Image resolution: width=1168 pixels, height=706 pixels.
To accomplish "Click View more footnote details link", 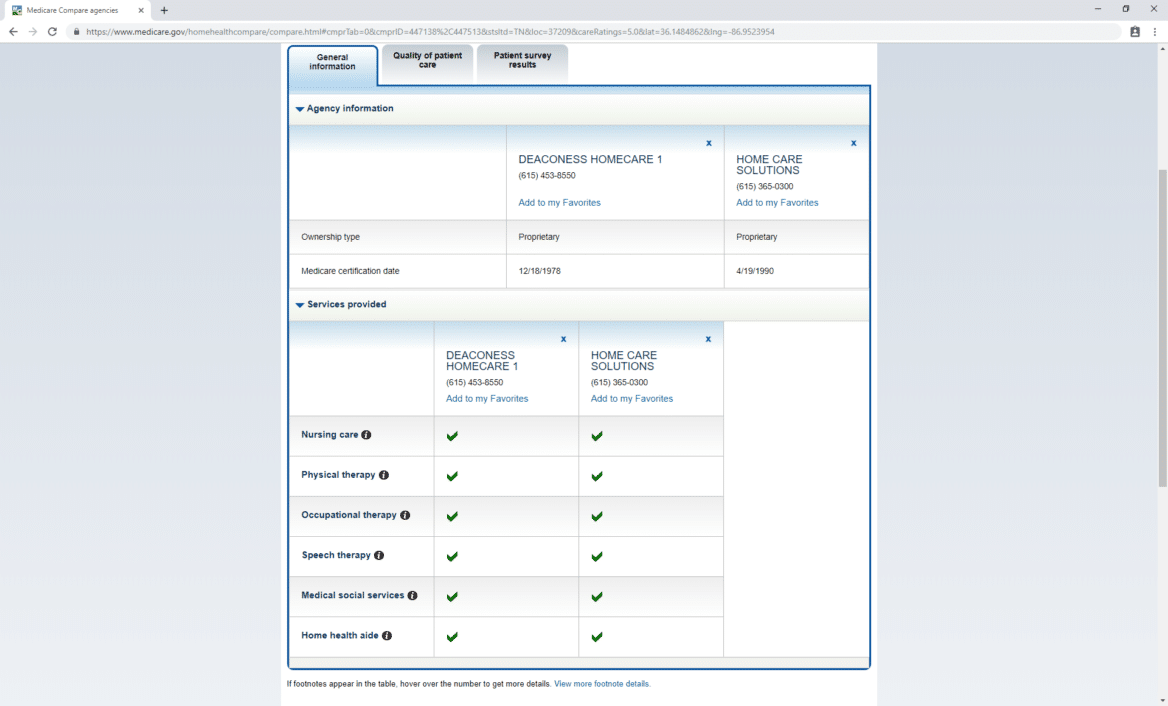I will [602, 684].
